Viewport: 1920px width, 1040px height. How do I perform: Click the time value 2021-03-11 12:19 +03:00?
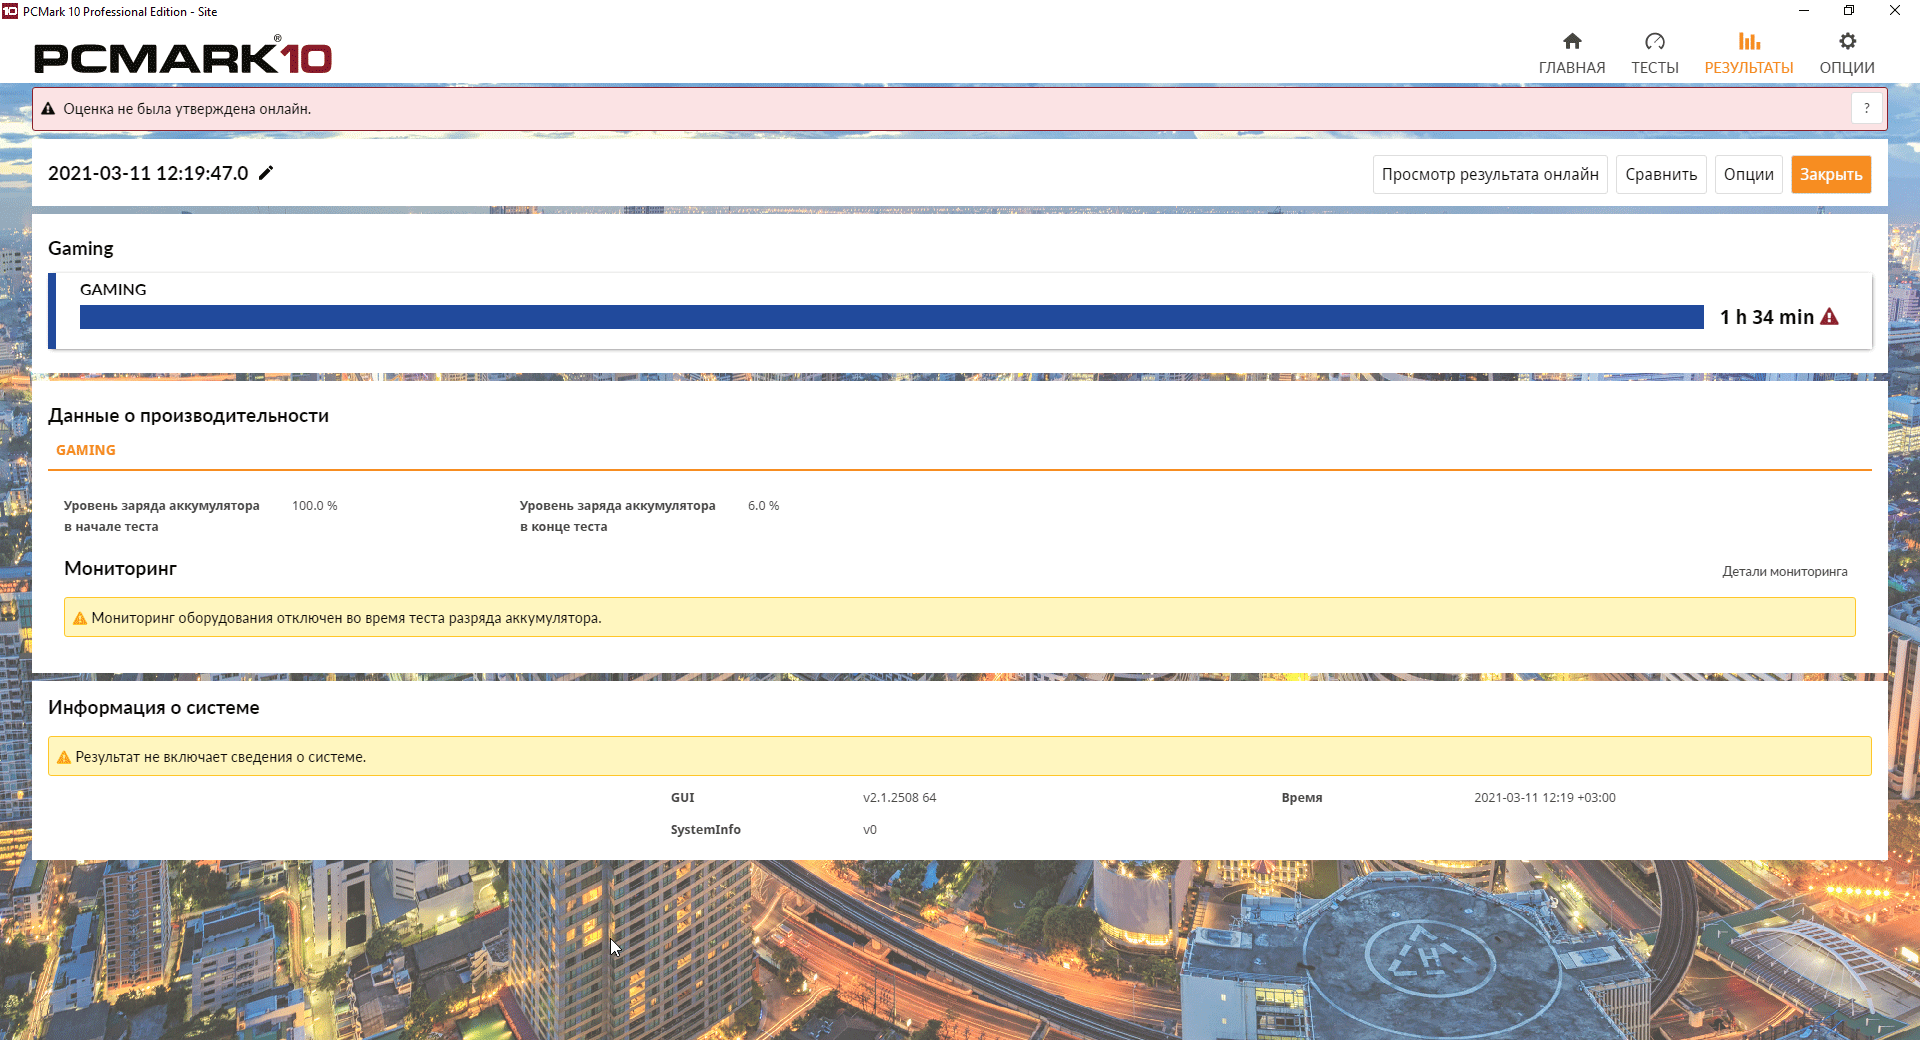click(1545, 798)
